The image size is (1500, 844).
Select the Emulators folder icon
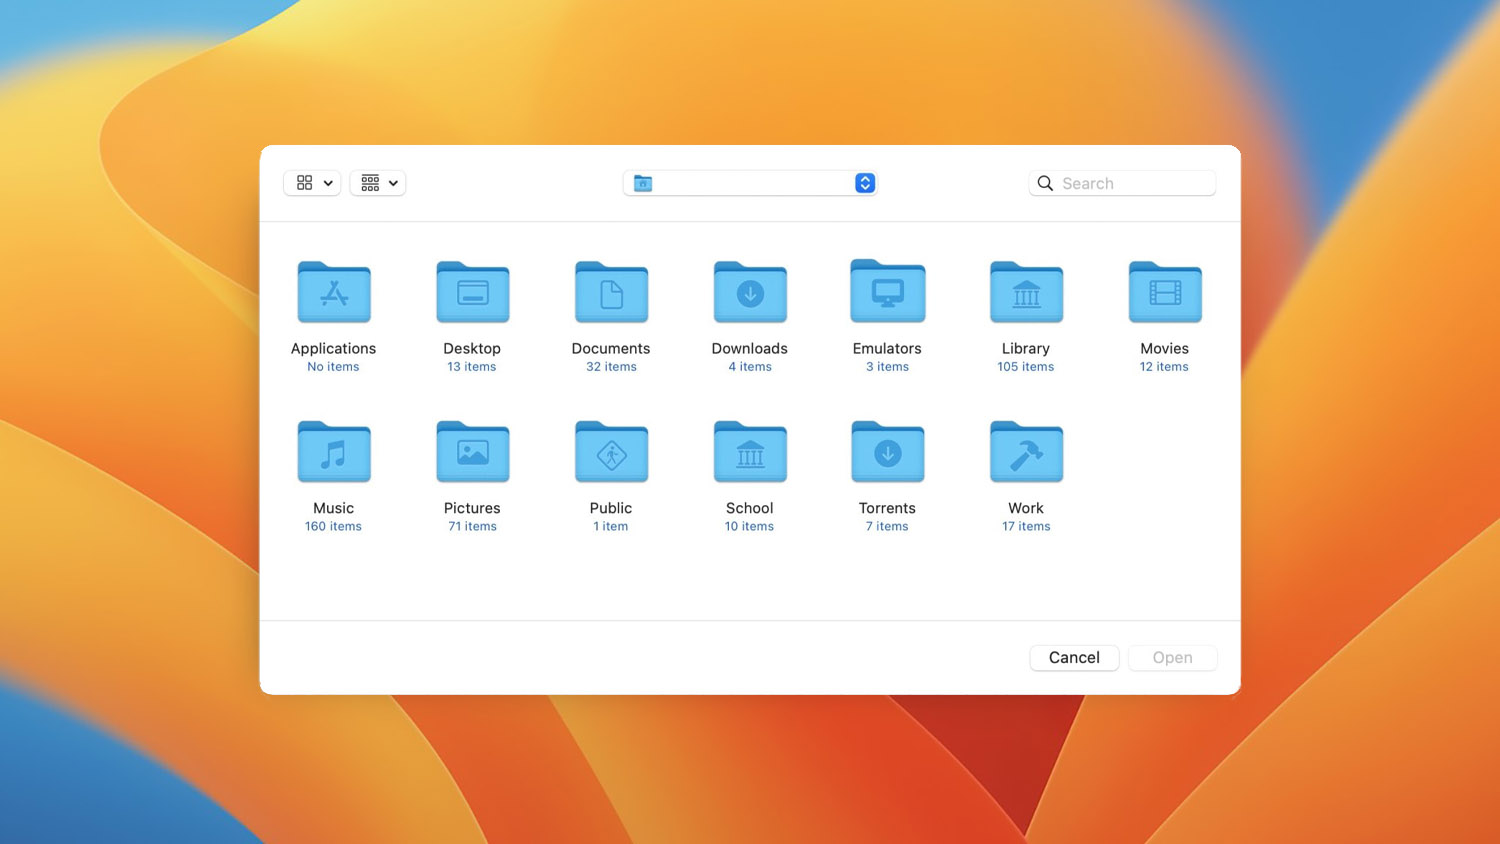coord(888,291)
